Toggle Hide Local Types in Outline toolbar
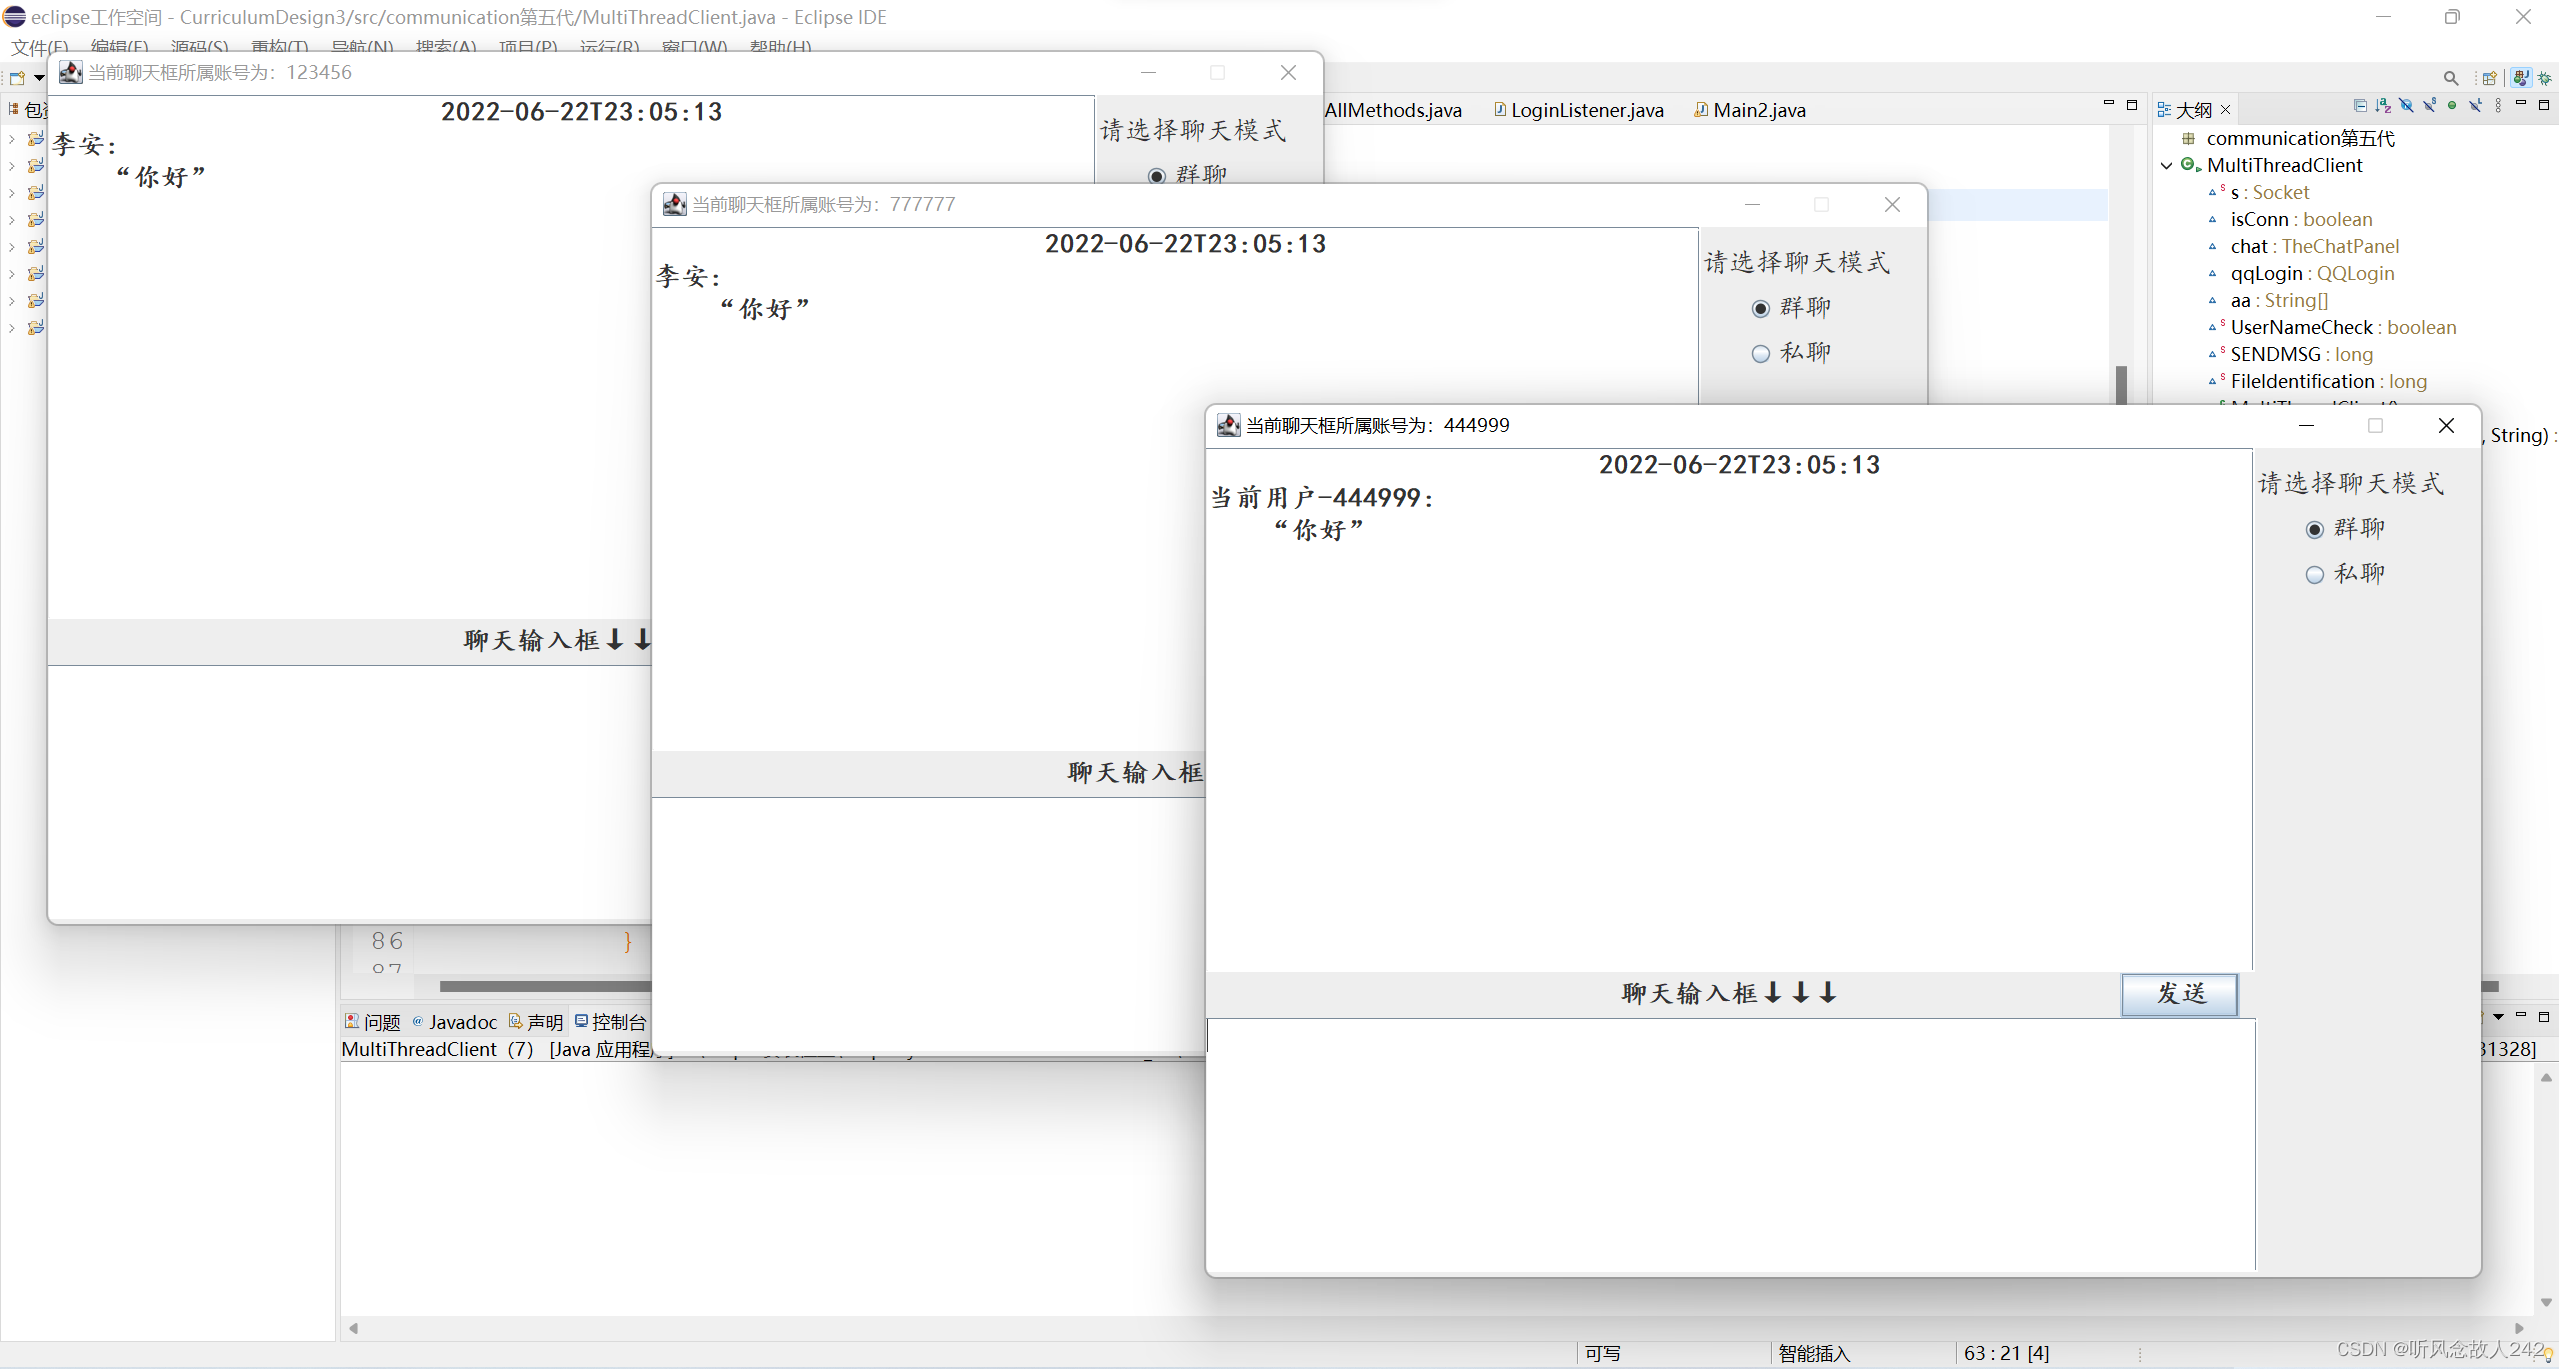This screenshot has width=2559, height=1369. pyautogui.click(x=2475, y=106)
